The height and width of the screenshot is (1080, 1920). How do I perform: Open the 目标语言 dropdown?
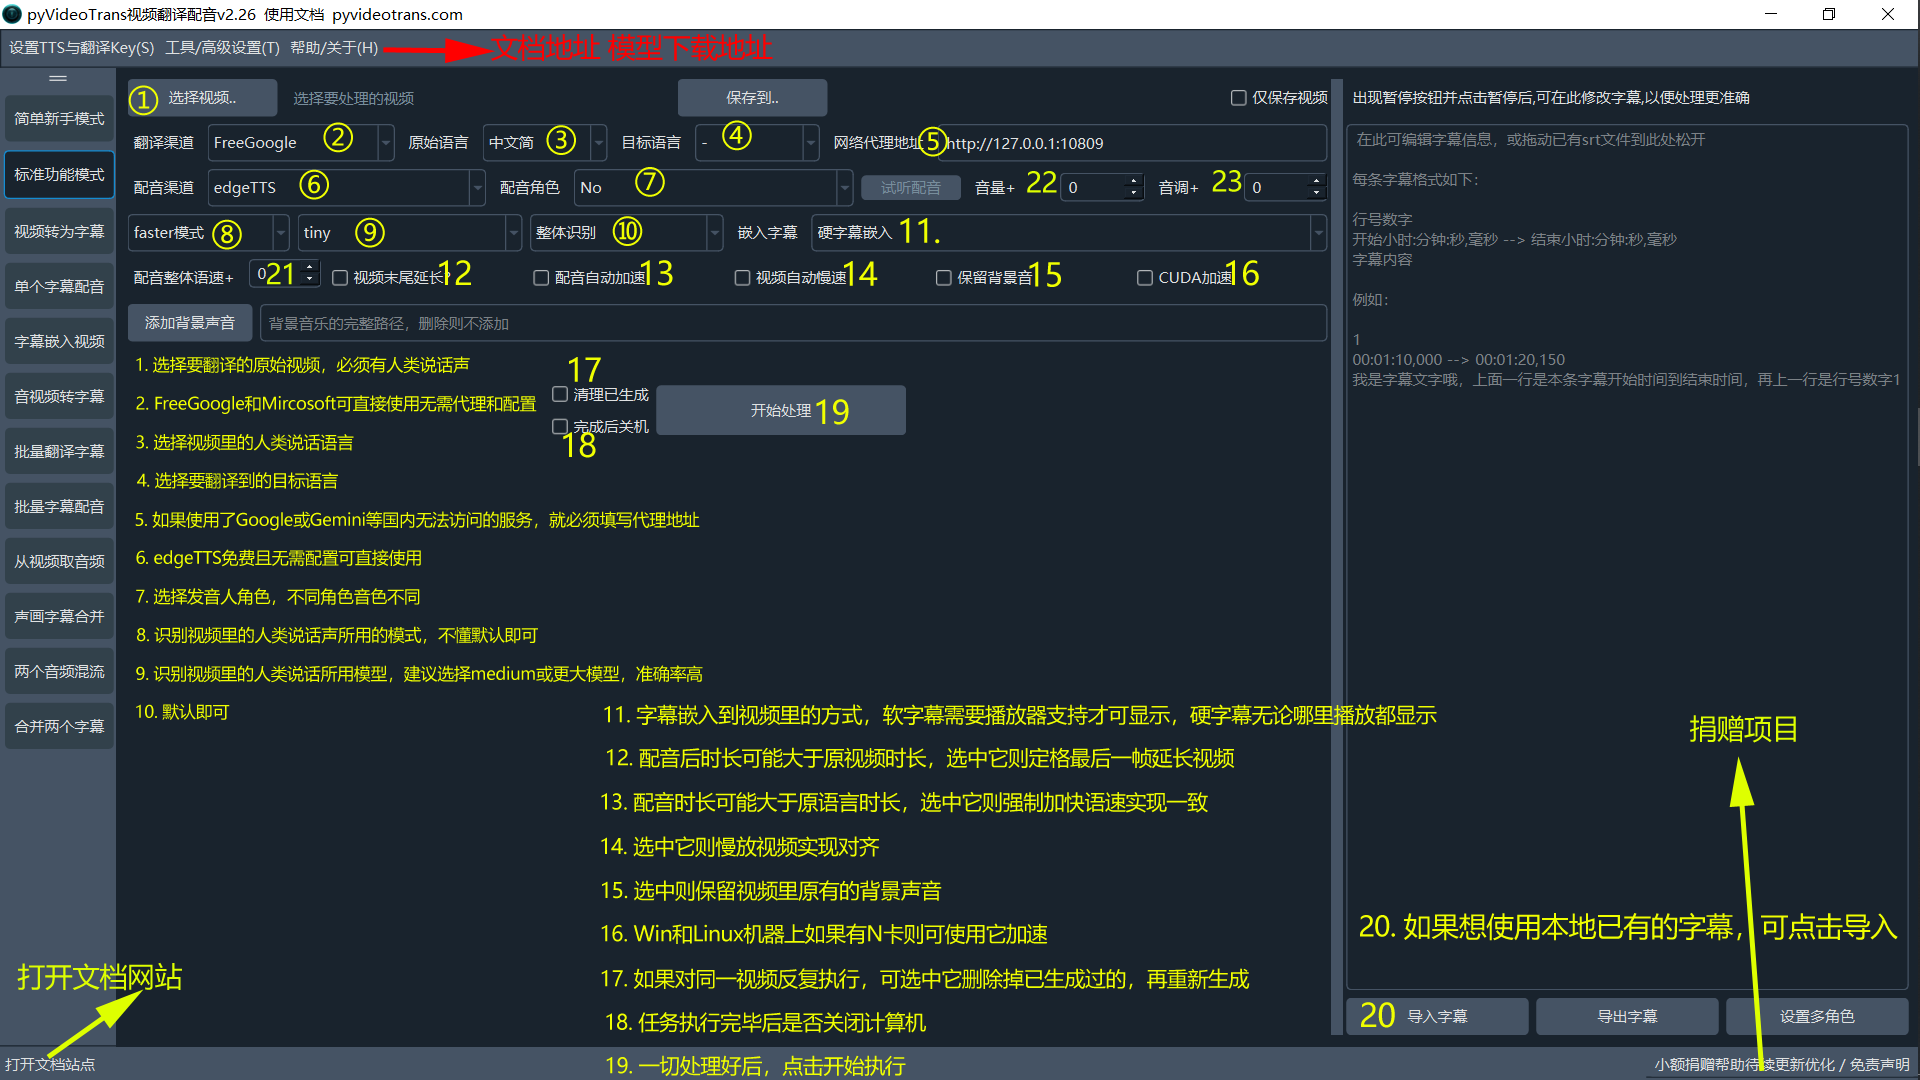click(758, 143)
